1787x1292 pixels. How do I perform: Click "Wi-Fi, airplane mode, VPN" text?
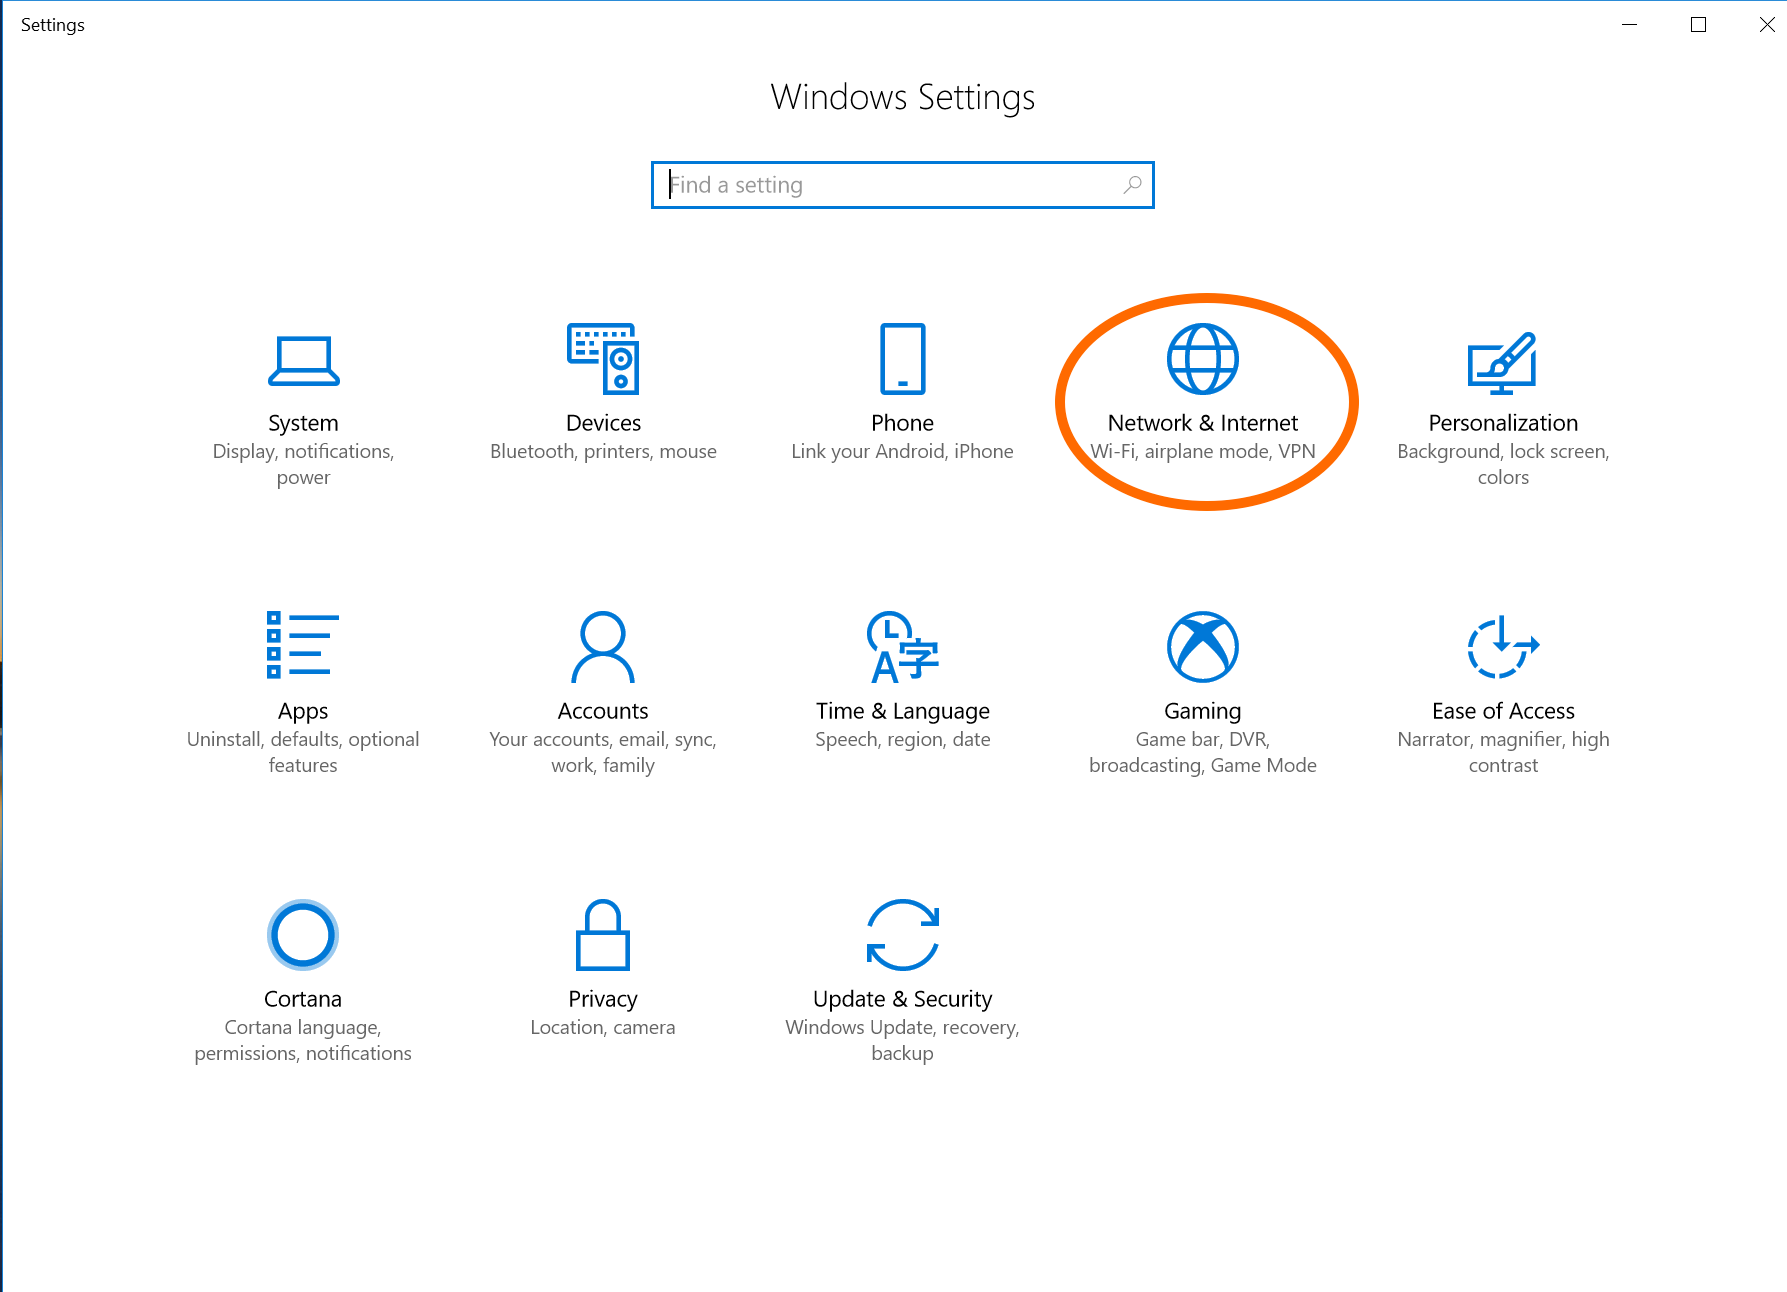tap(1203, 451)
